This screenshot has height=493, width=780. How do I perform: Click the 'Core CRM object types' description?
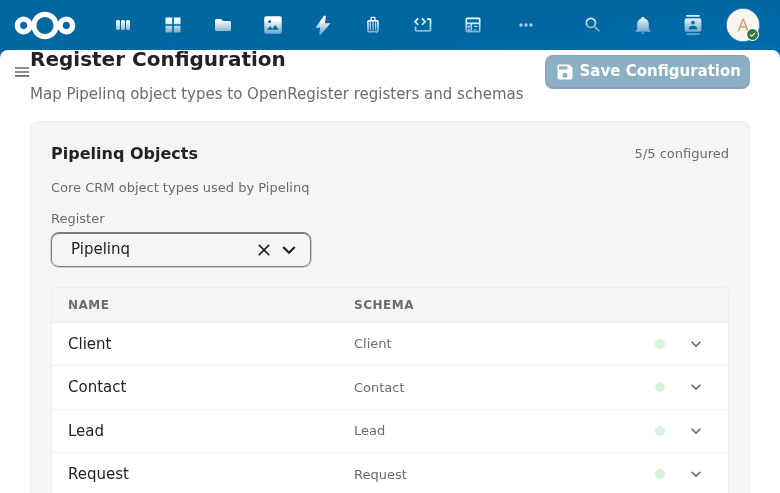180,188
